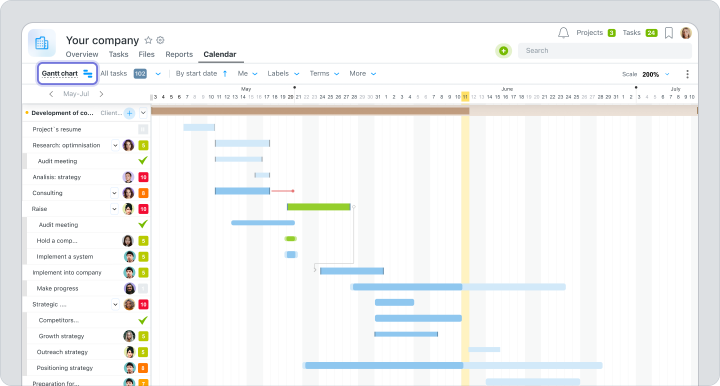
Task: Open the bookmark icon in header
Action: coord(669,33)
